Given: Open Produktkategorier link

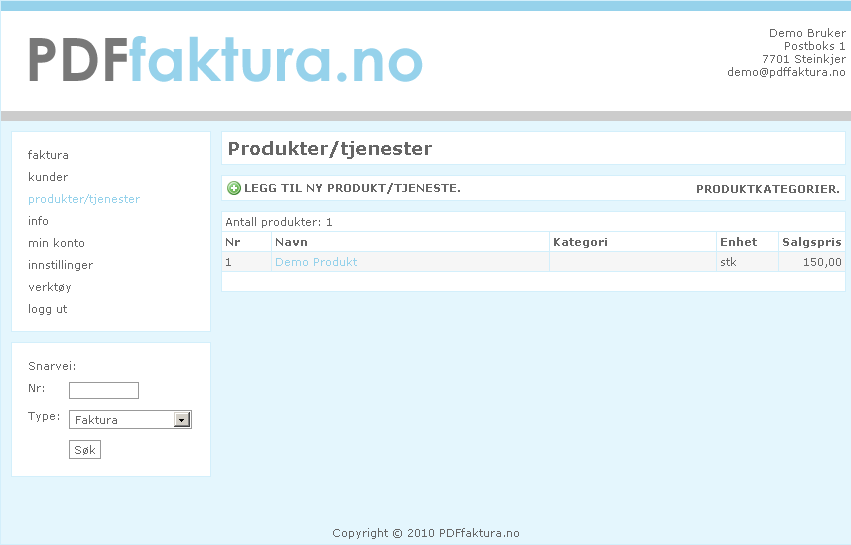Looking at the screenshot, I should coord(767,189).
